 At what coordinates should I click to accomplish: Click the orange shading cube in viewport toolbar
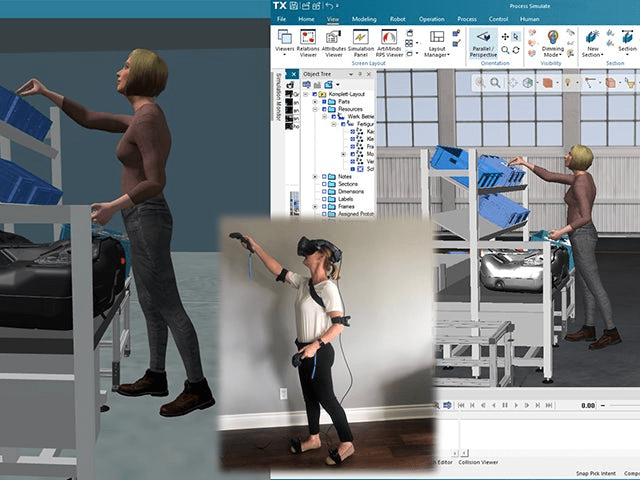click(547, 83)
